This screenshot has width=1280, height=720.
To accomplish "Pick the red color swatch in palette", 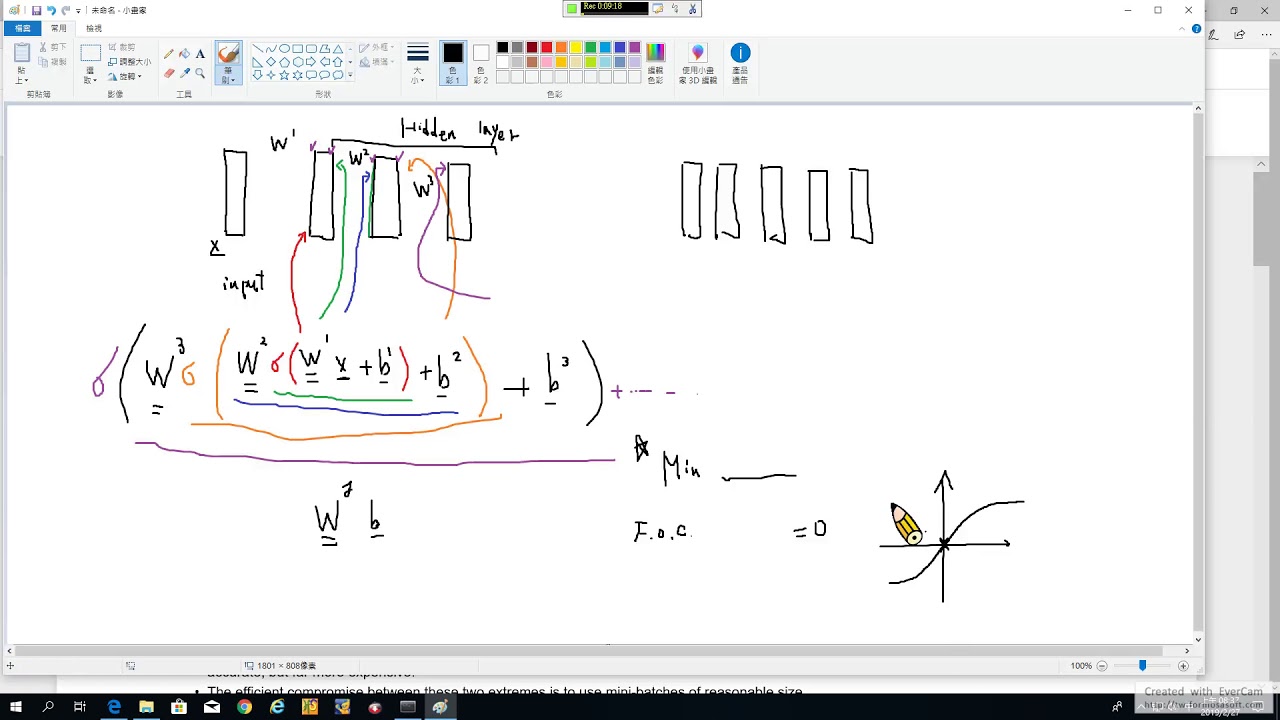I will click(x=546, y=47).
